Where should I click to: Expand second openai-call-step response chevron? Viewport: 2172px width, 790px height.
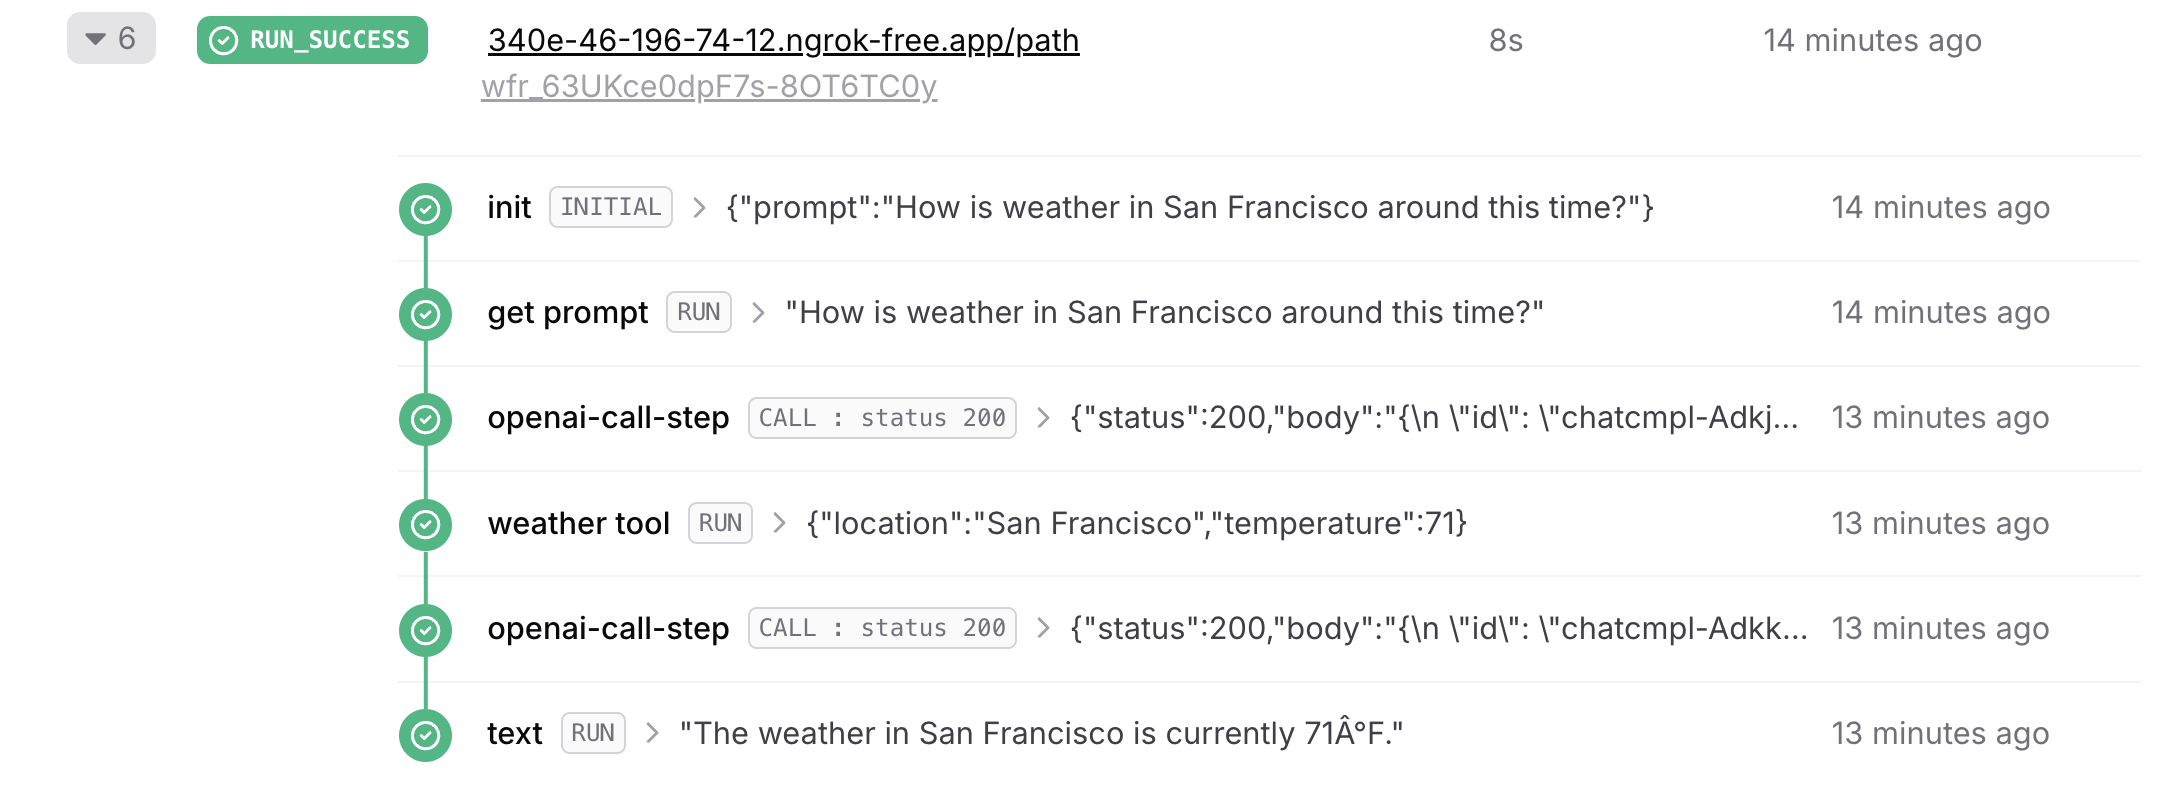tap(1043, 628)
